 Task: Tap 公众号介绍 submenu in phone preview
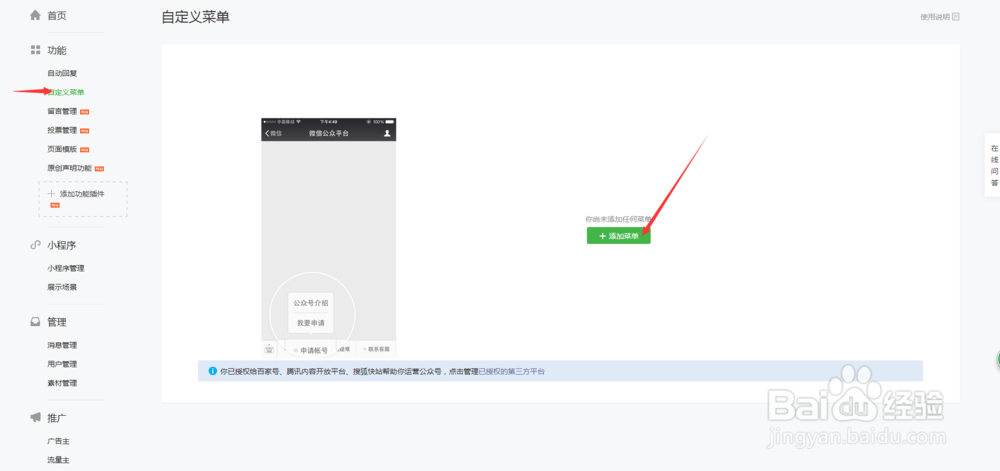coord(311,303)
